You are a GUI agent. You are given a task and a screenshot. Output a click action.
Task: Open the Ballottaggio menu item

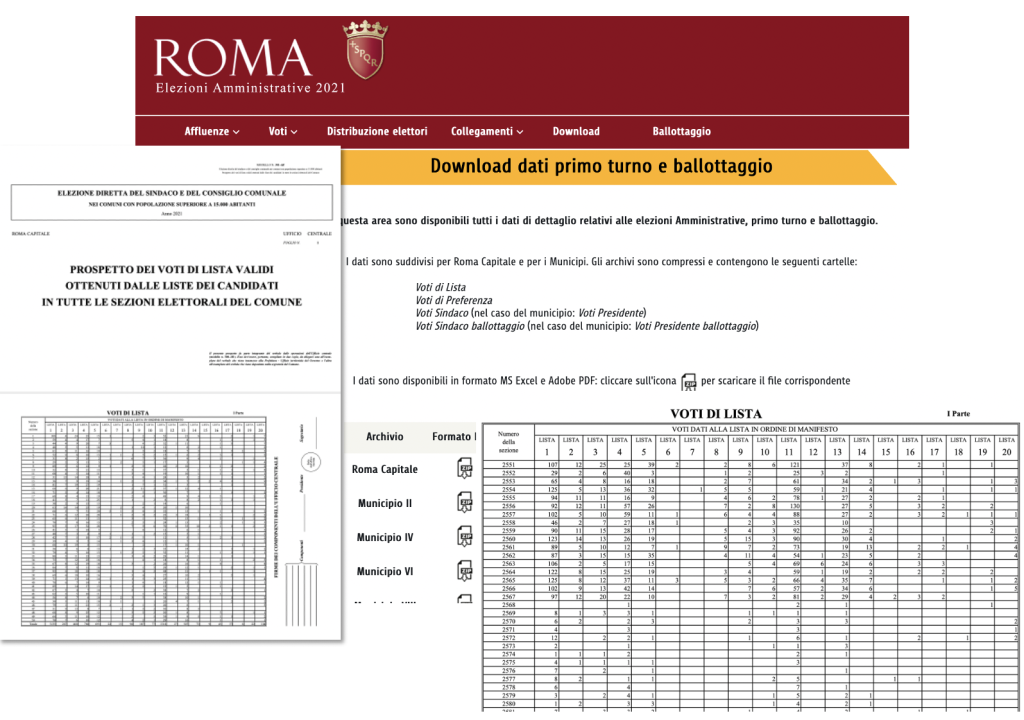(x=681, y=131)
